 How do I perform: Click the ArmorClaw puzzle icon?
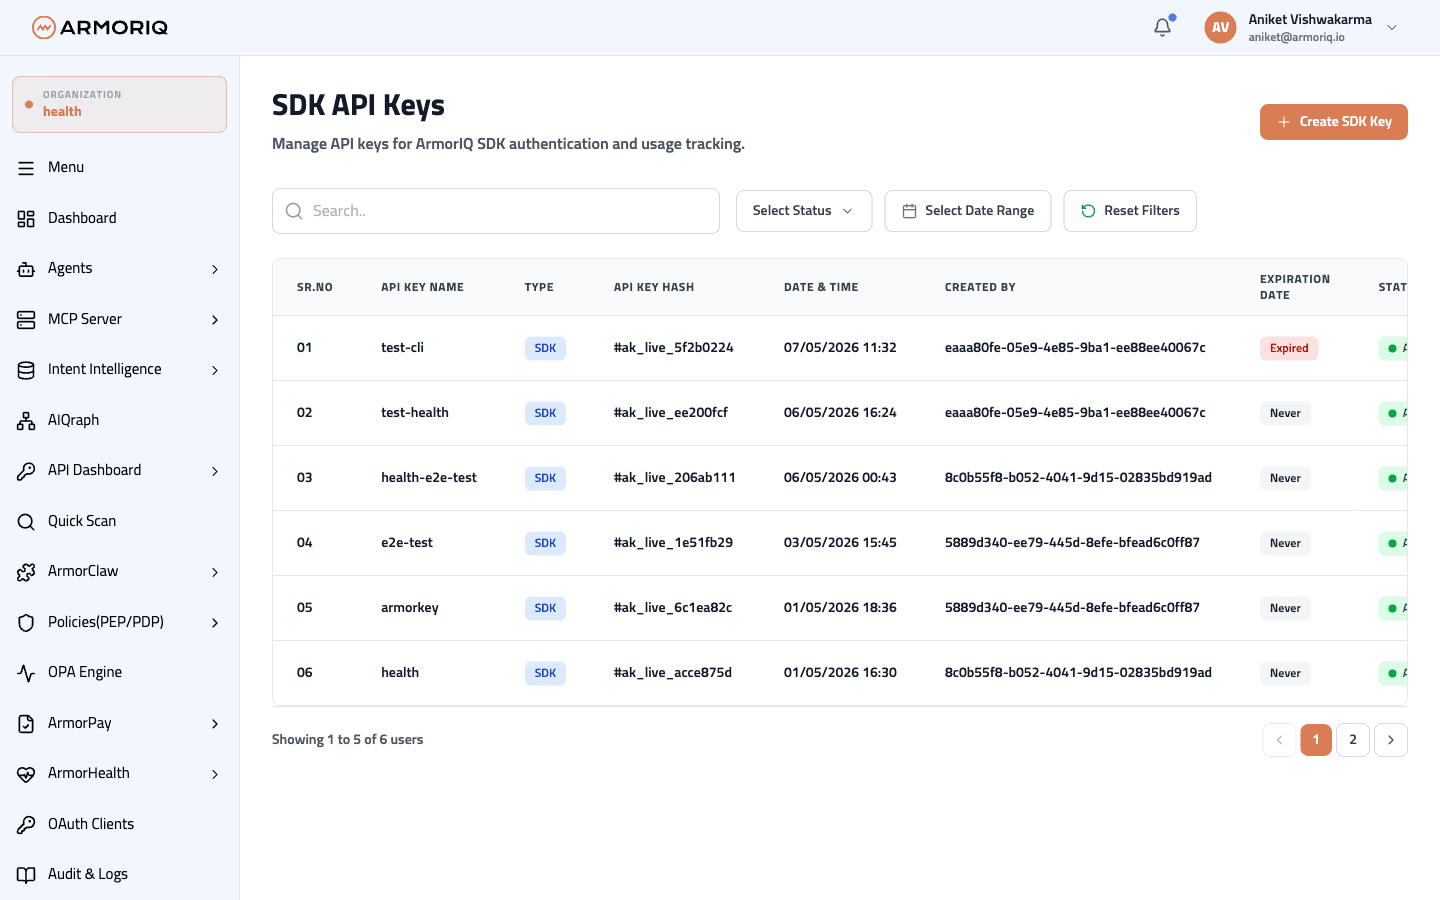point(26,572)
